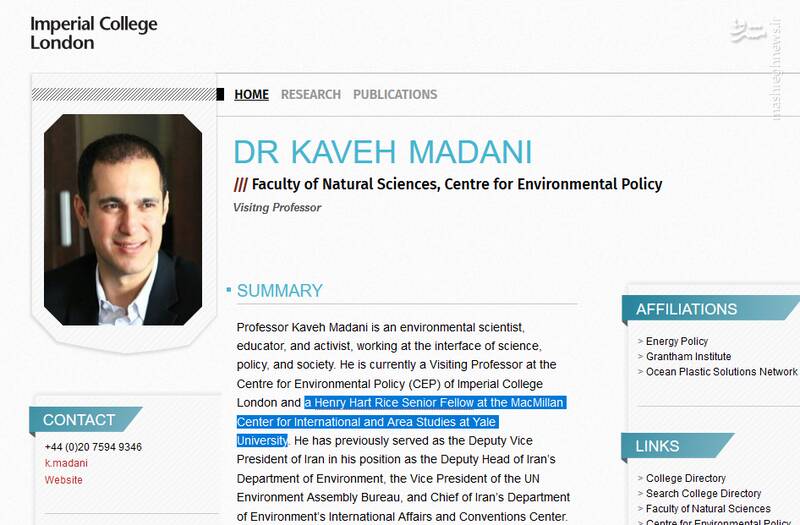
Task: Open the Faculty of Natural Sciences link
Action: click(x=708, y=509)
